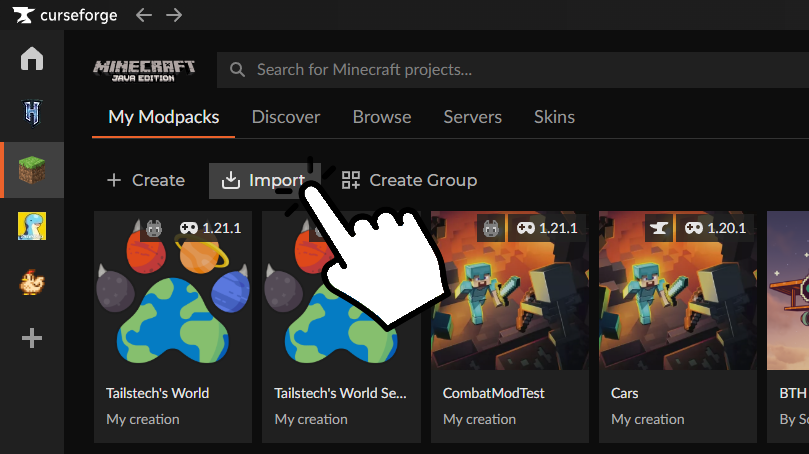Viewport: 809px width, 454px height.
Task: Focus the Search for Minecraft projects field
Action: pyautogui.click(x=513, y=70)
